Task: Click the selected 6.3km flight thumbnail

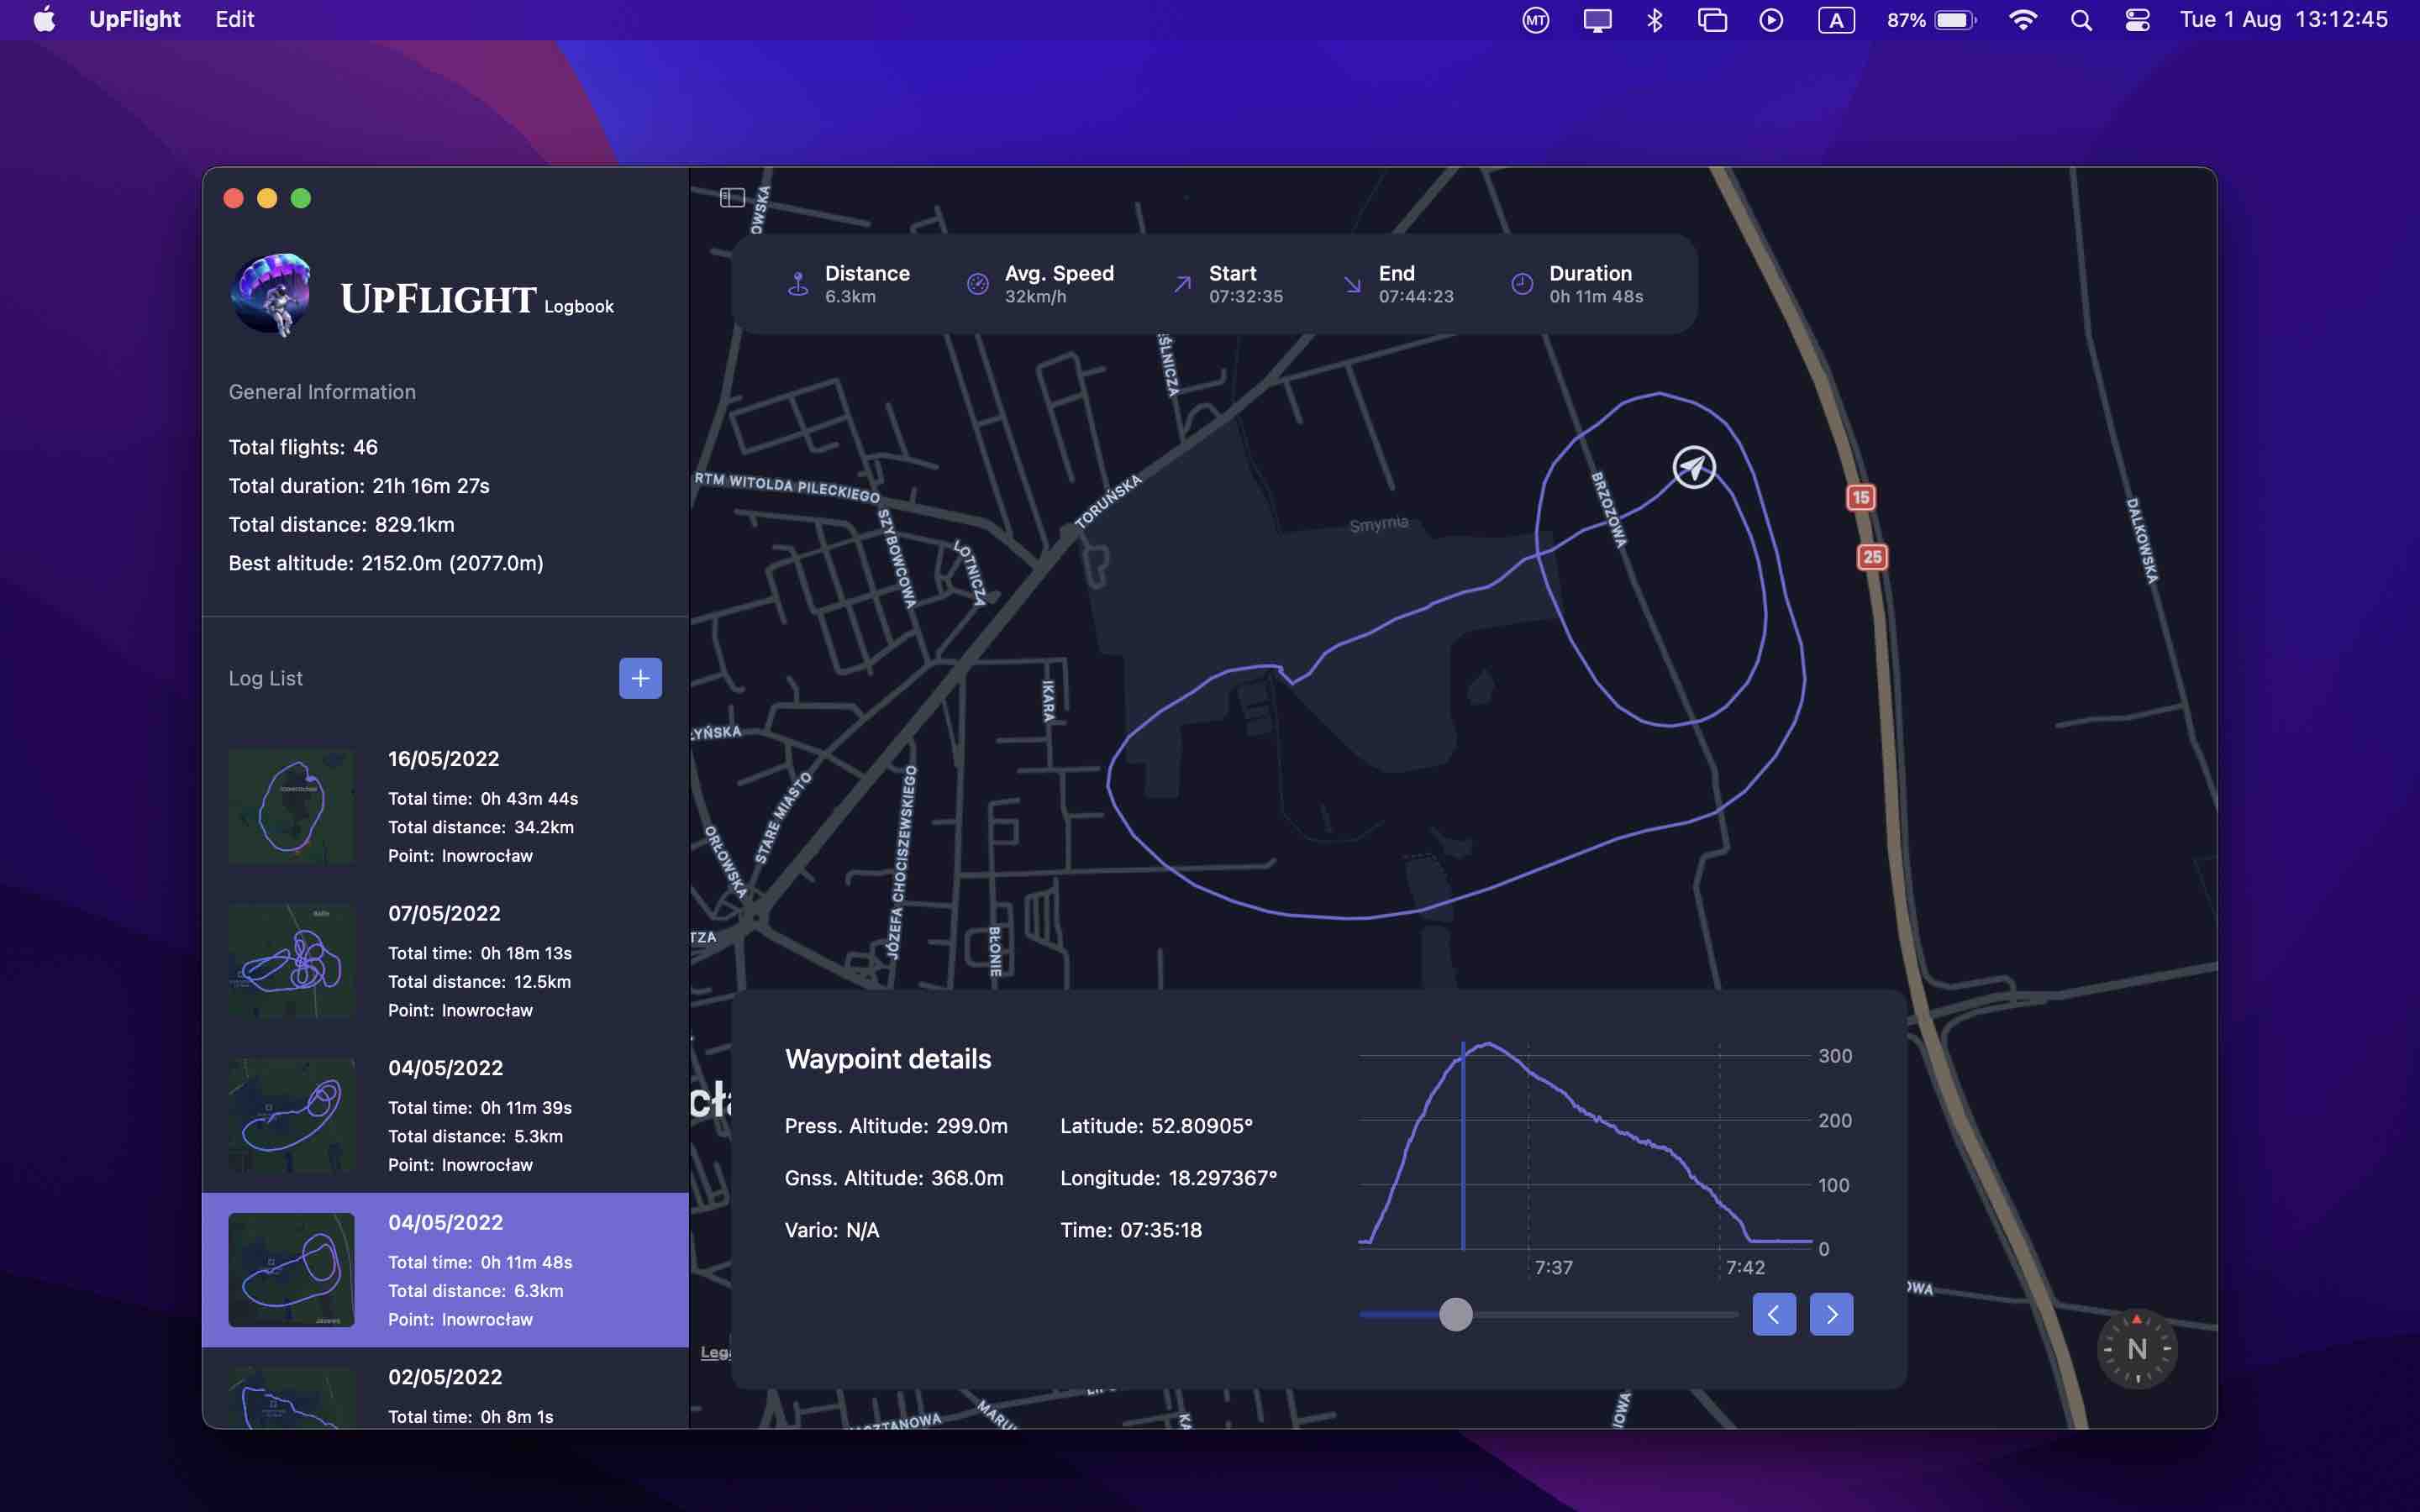Action: click(x=291, y=1270)
